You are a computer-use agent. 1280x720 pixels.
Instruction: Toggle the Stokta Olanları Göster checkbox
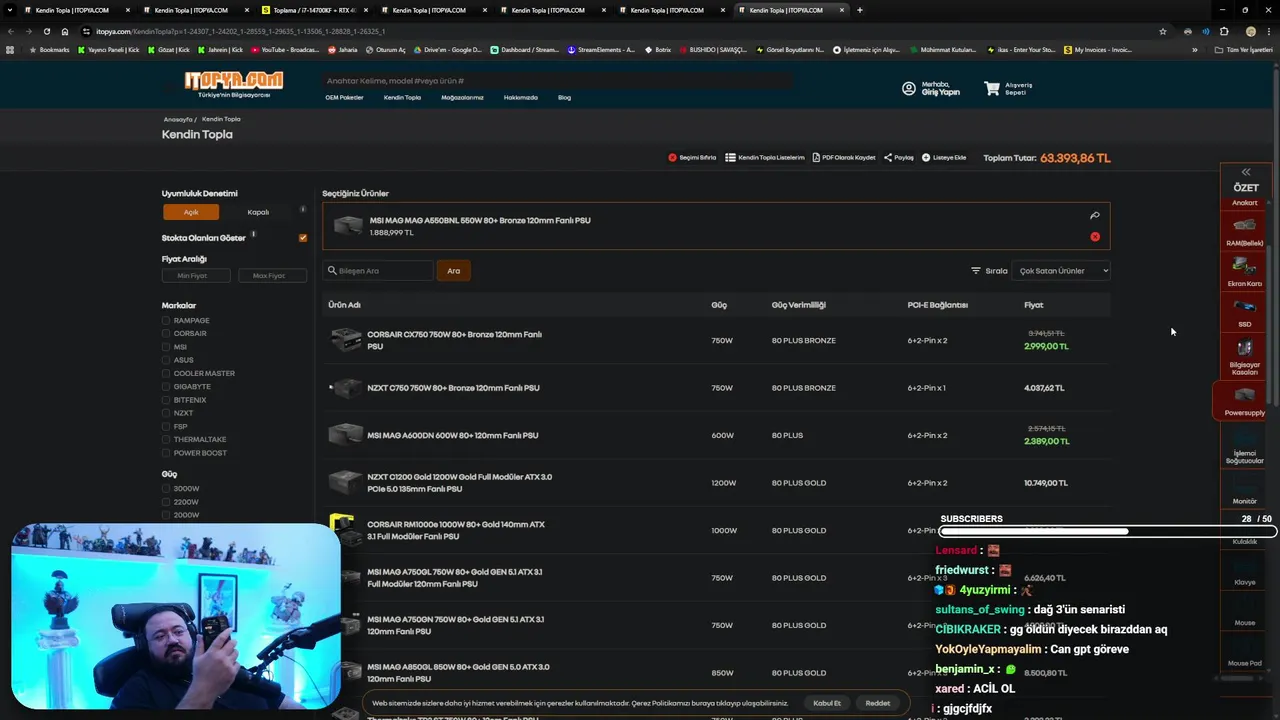[303, 238]
